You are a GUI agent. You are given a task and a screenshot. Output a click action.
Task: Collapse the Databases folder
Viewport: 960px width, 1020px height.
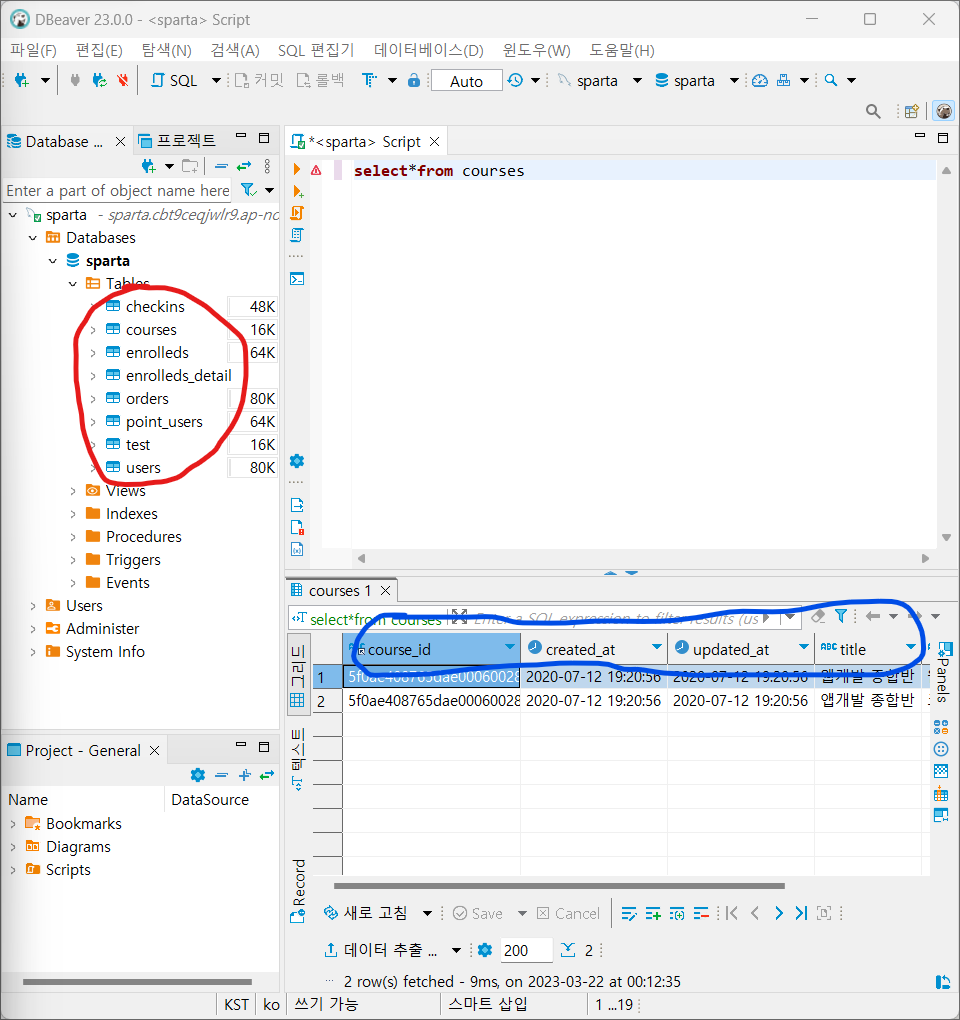(33, 238)
